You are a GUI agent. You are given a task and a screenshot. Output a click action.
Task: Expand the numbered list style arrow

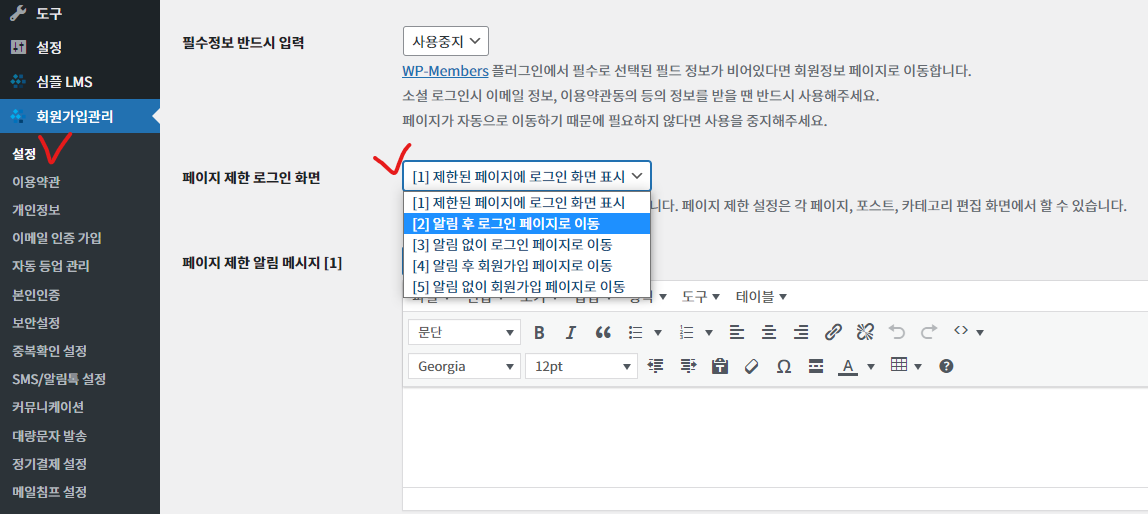point(709,333)
